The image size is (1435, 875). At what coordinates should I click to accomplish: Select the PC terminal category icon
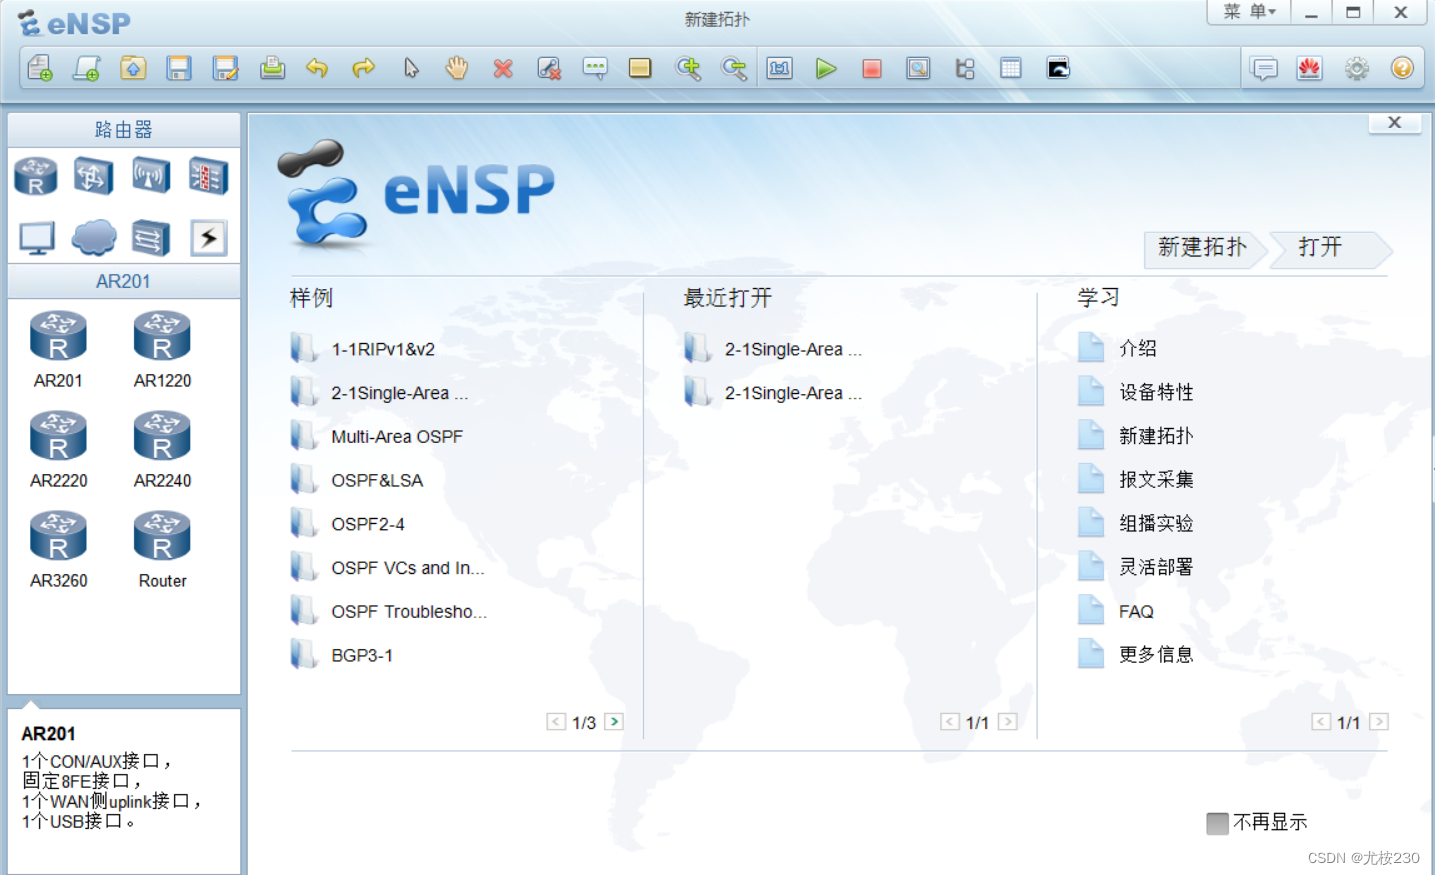37,238
